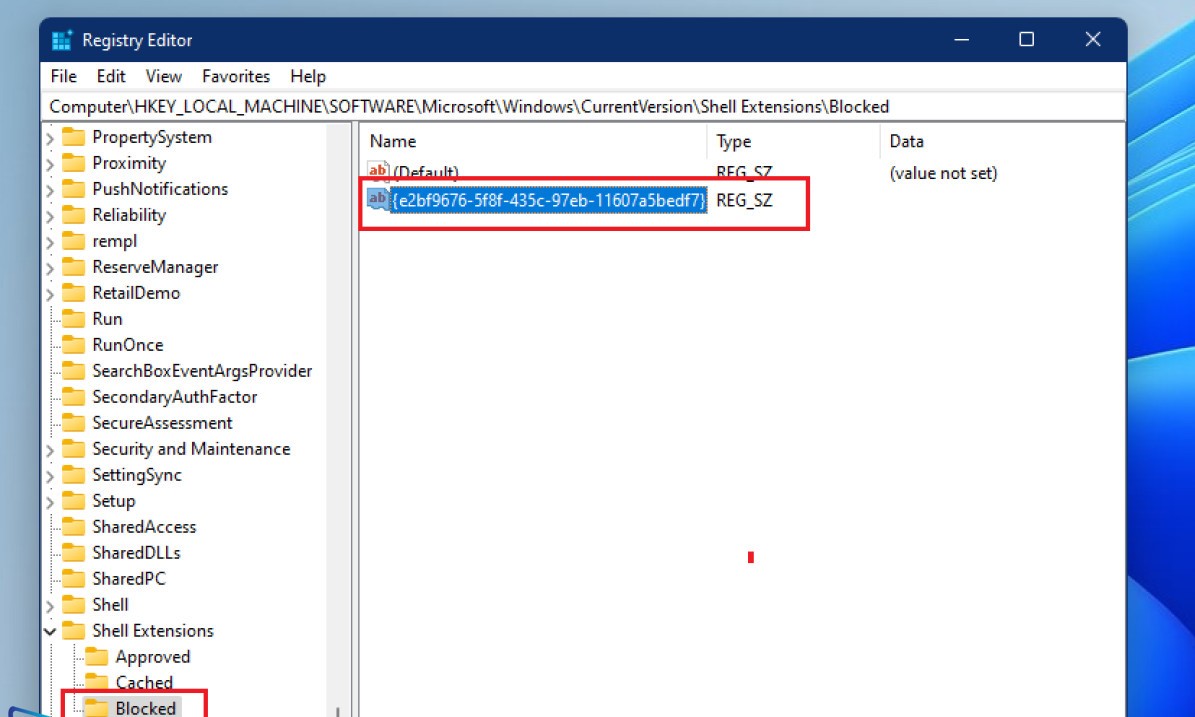Open the File menu

coord(63,76)
